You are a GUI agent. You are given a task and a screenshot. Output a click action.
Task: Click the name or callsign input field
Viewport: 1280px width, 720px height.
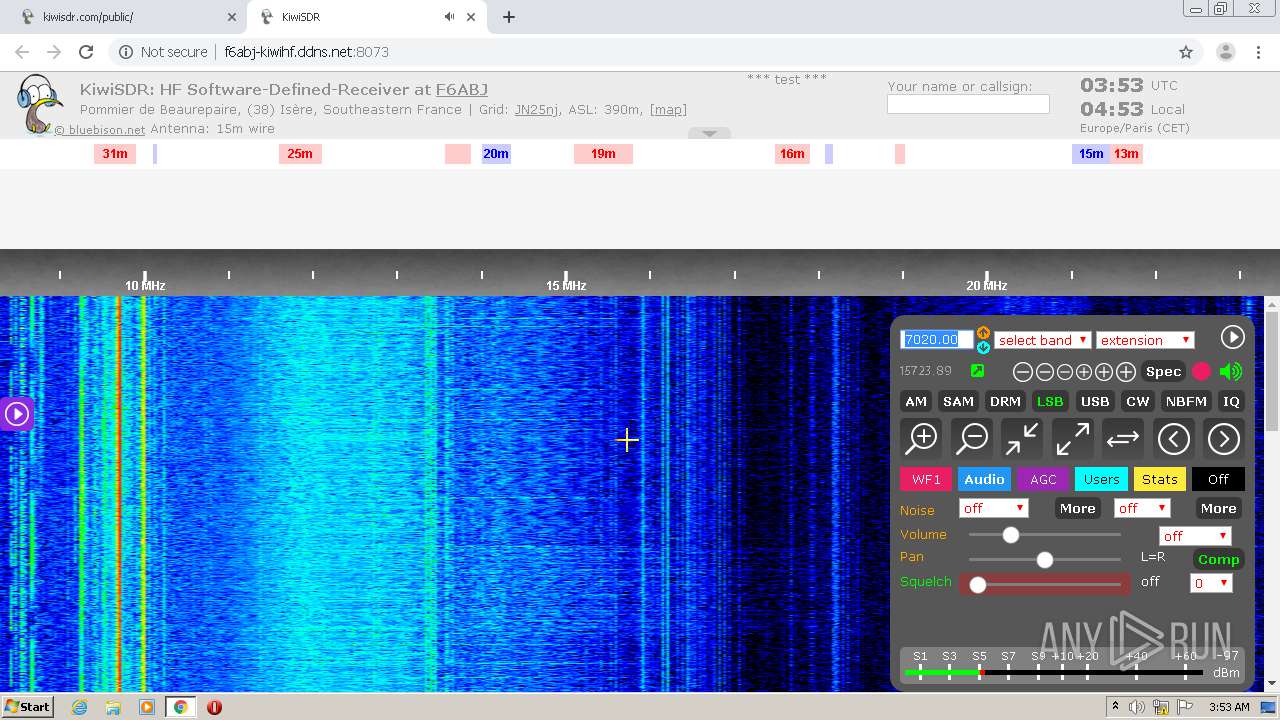coord(968,104)
